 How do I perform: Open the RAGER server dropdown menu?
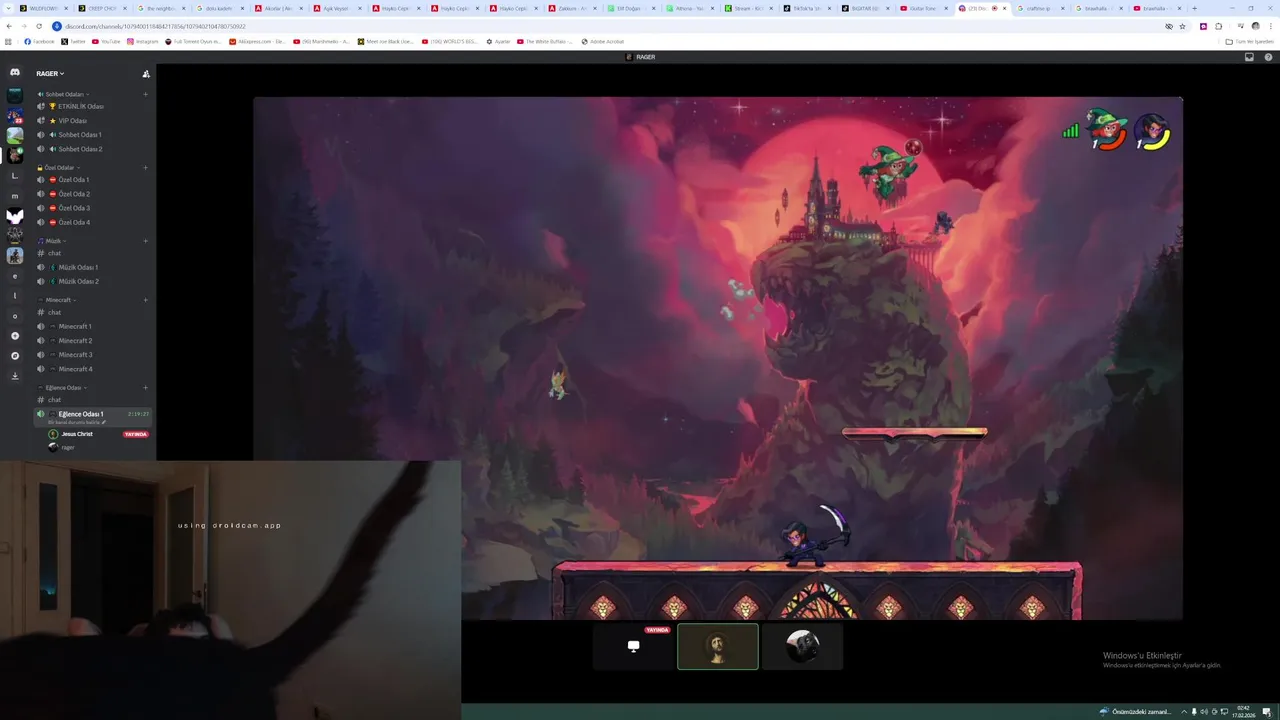click(x=50, y=73)
